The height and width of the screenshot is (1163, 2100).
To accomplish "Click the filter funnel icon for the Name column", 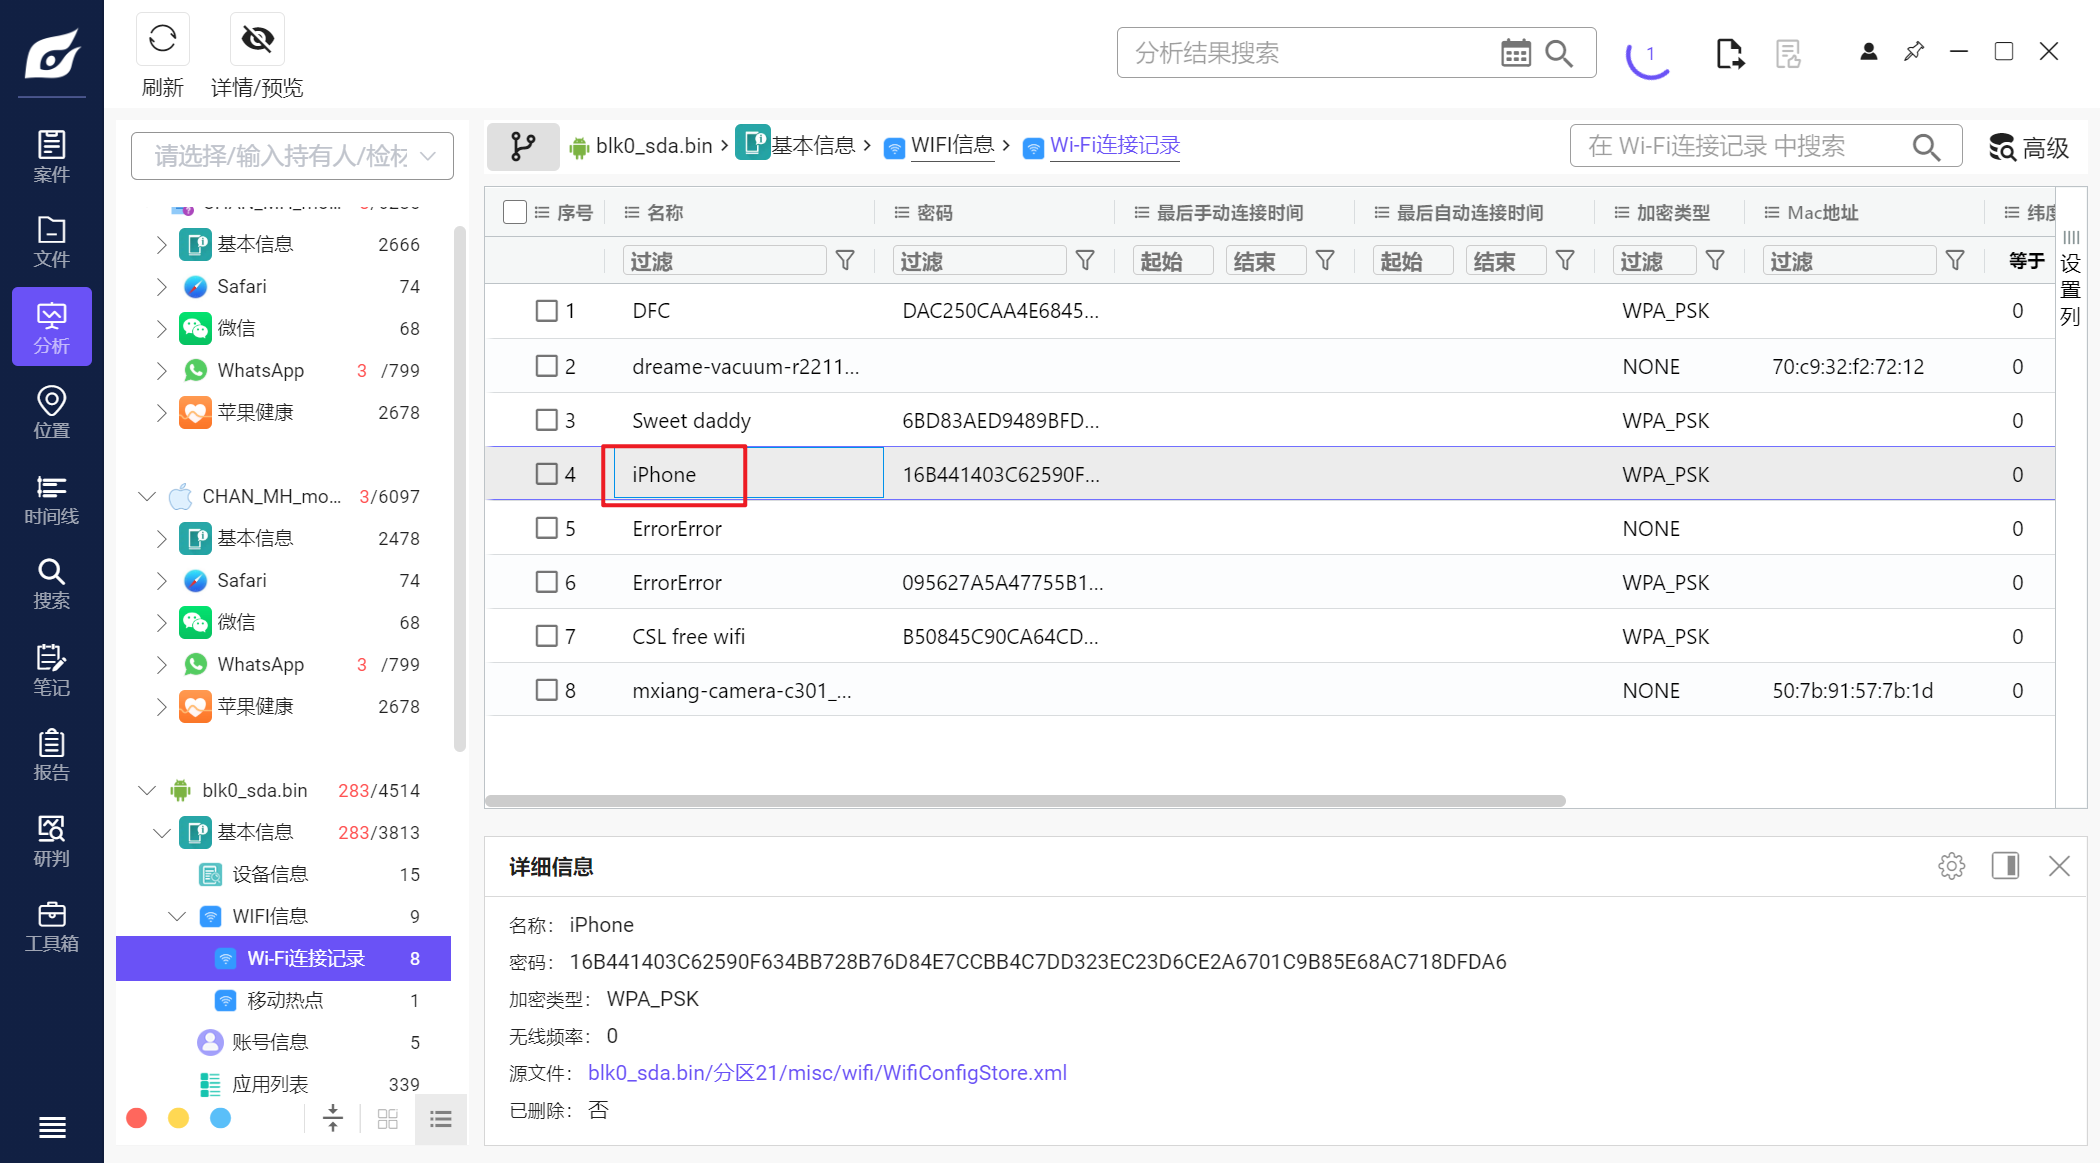I will [845, 261].
